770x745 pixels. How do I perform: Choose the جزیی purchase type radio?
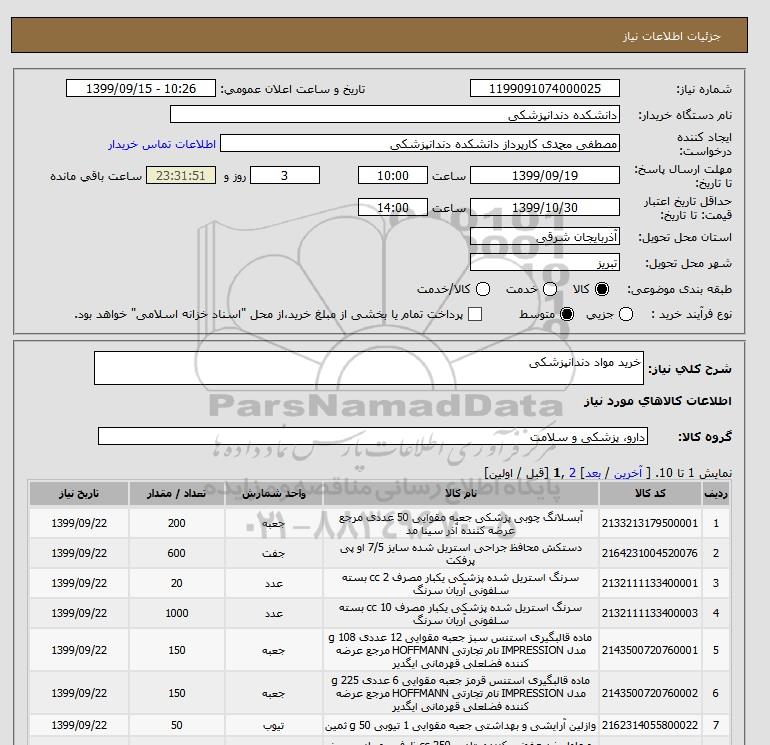pyautogui.click(x=626, y=314)
